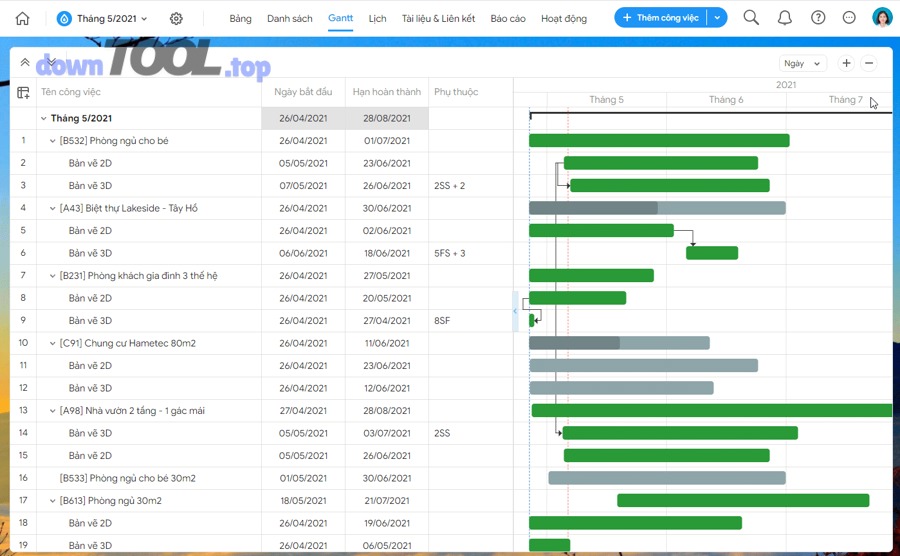The image size is (900, 556).
Task: Switch to the Bảng tab
Action: pyautogui.click(x=240, y=18)
